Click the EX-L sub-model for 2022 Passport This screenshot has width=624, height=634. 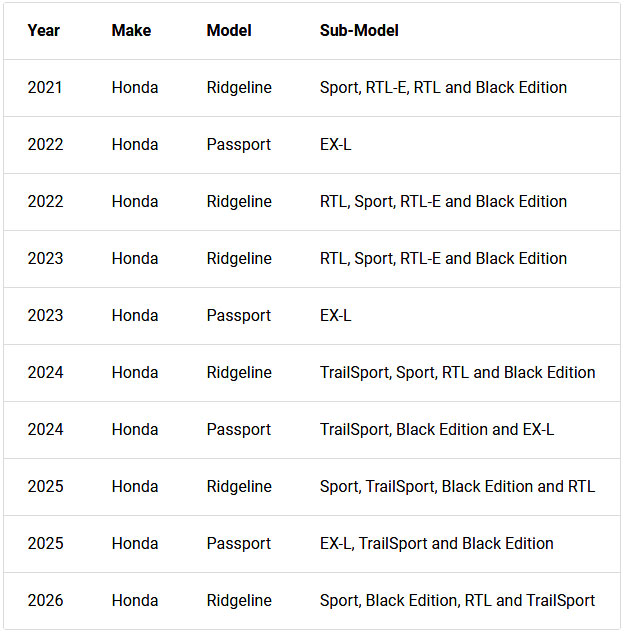pyautogui.click(x=335, y=145)
